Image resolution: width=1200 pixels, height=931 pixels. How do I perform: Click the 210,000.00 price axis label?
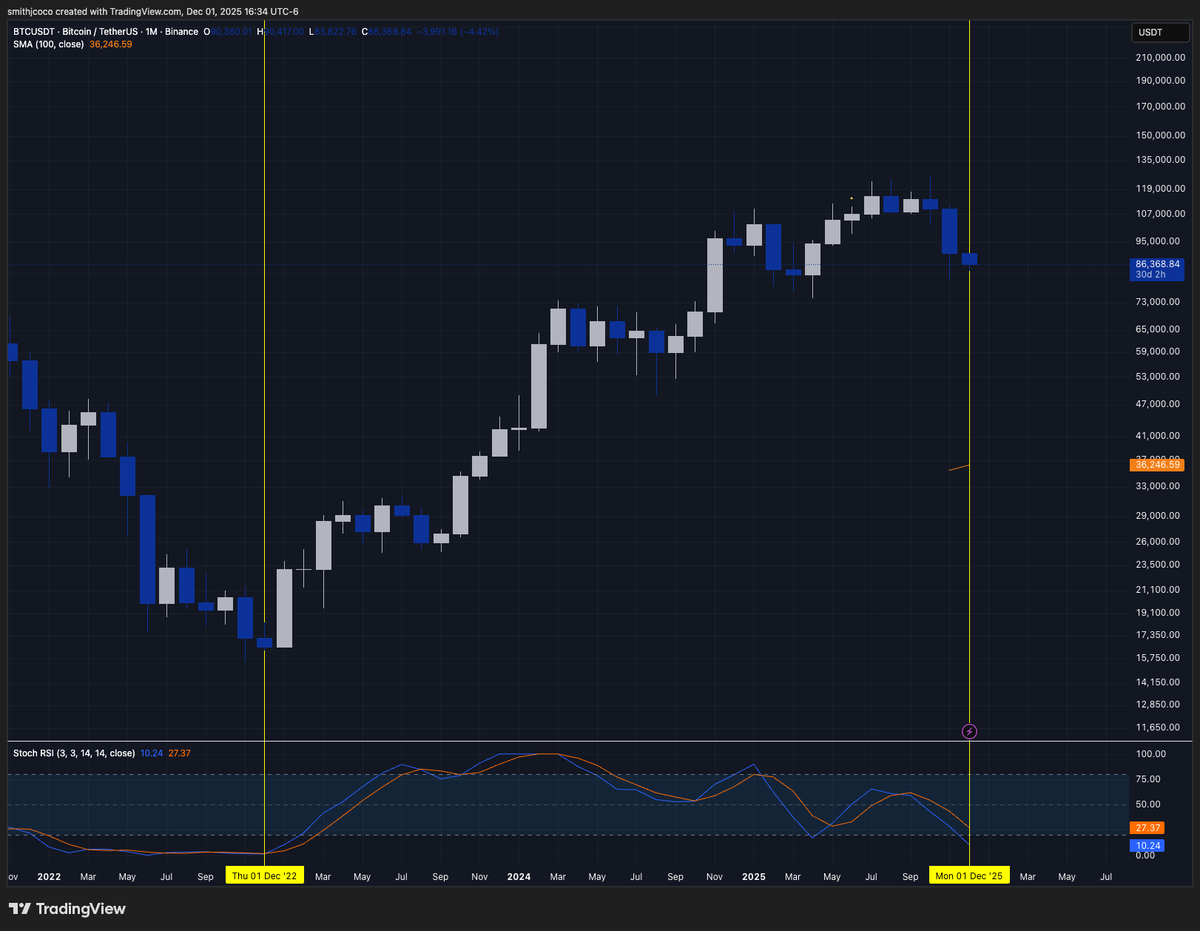1160,58
